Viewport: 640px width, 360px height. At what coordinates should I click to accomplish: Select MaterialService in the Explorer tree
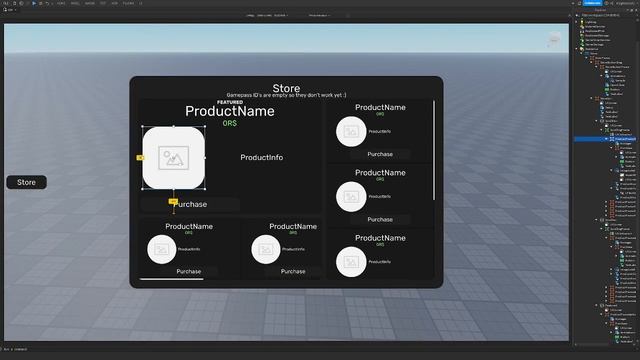pos(594,27)
